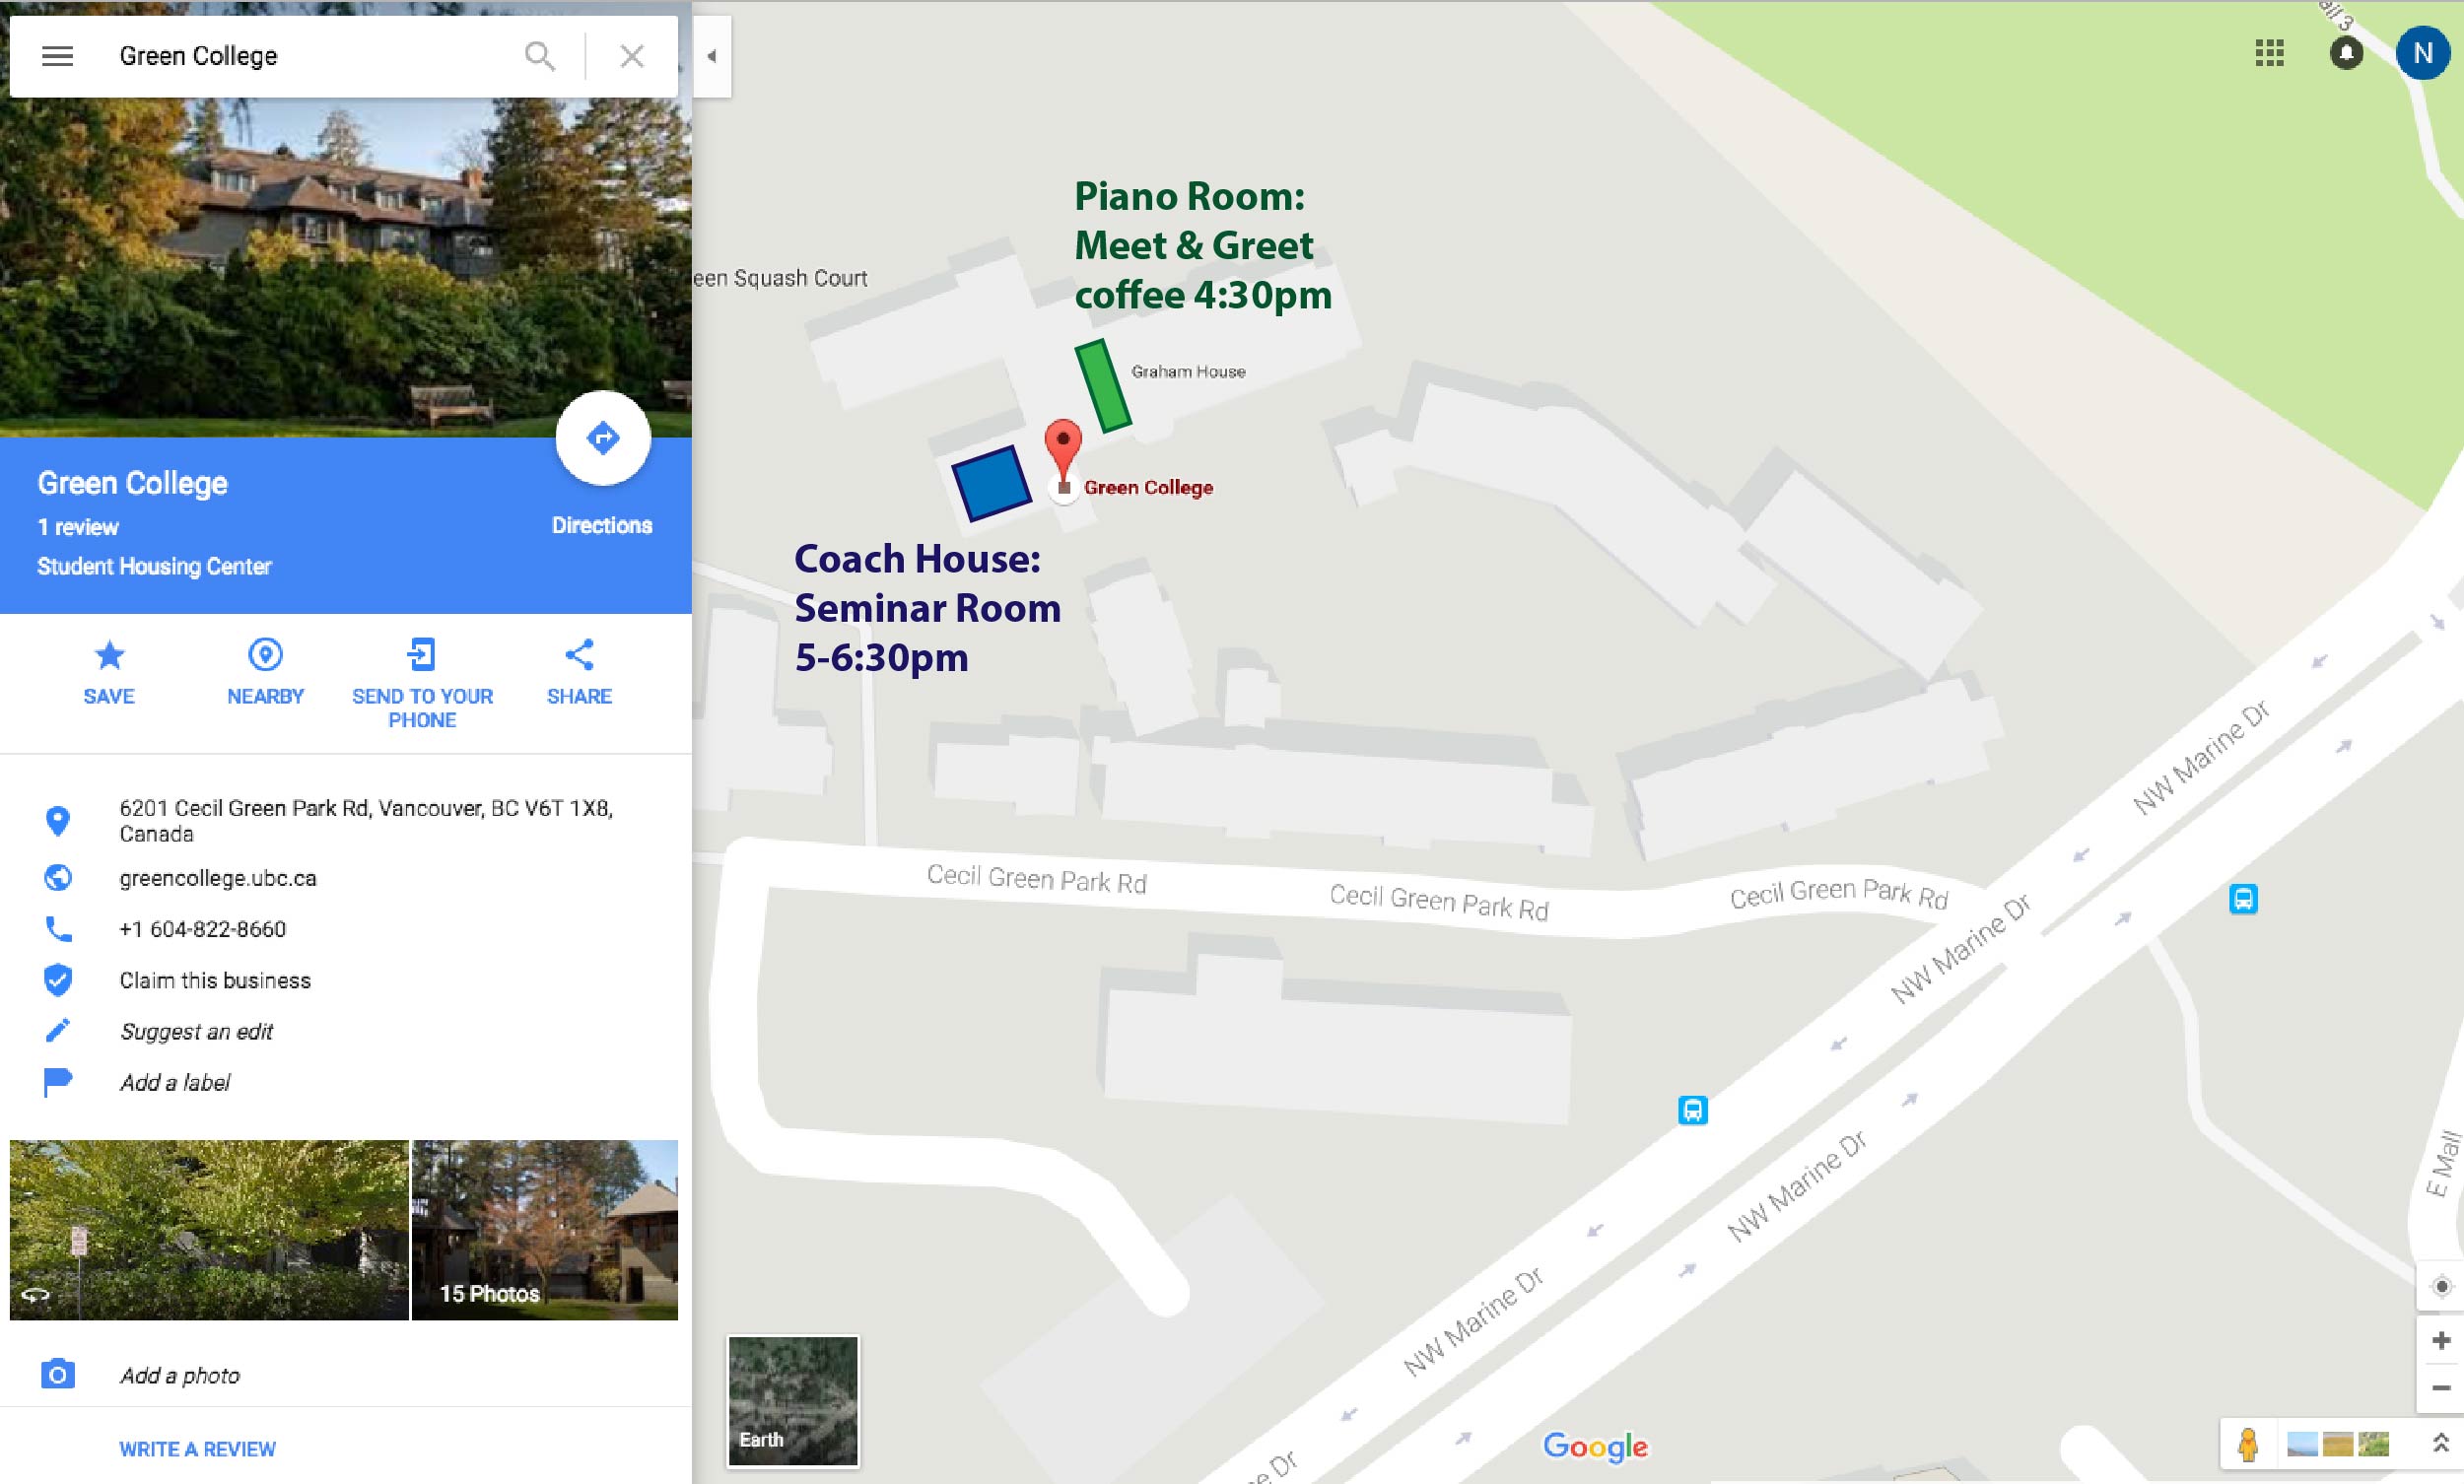
Task: Open the hamburger menu in search bar
Action: (57, 56)
